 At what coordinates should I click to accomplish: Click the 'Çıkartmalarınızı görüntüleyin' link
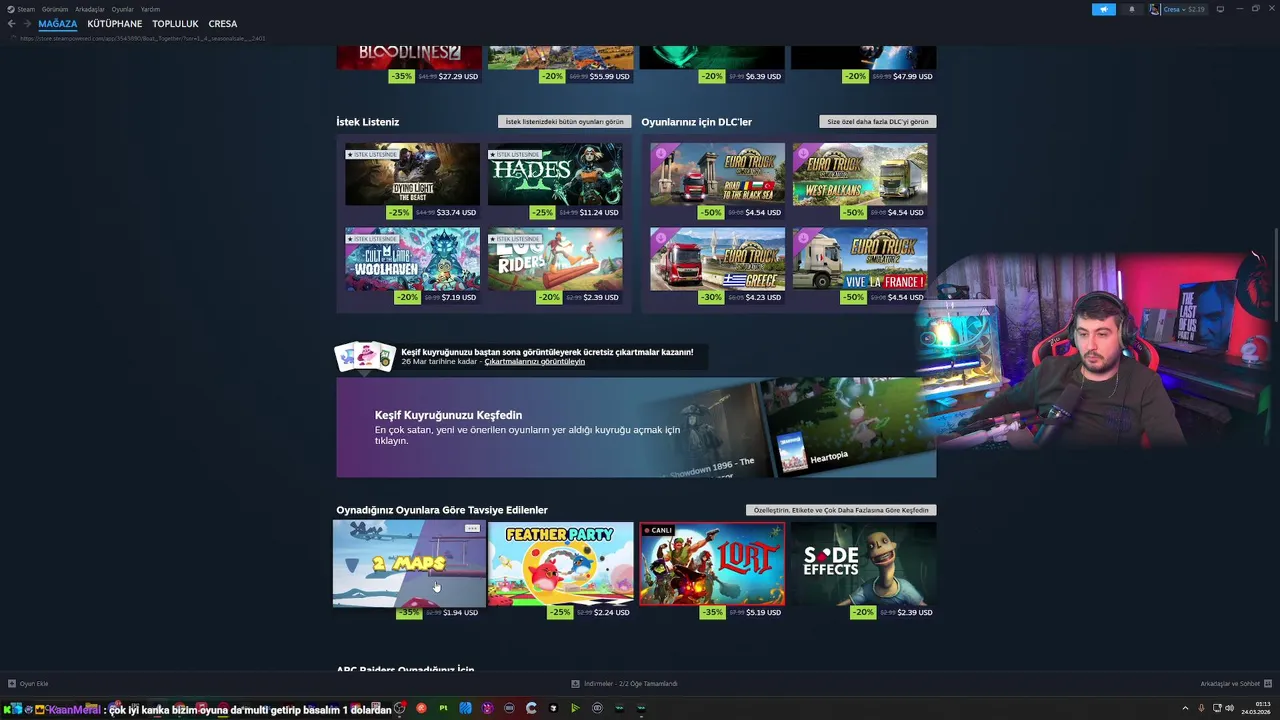[x=535, y=361]
